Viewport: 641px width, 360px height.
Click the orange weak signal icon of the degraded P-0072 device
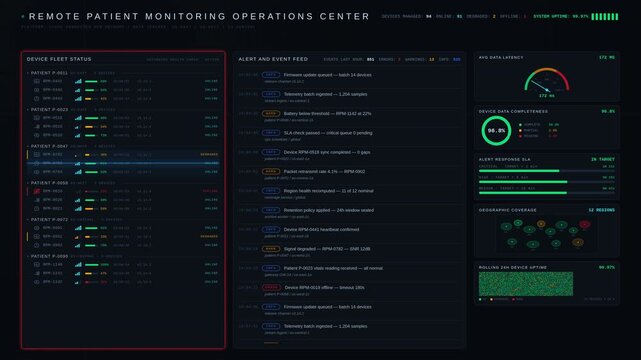click(x=77, y=237)
